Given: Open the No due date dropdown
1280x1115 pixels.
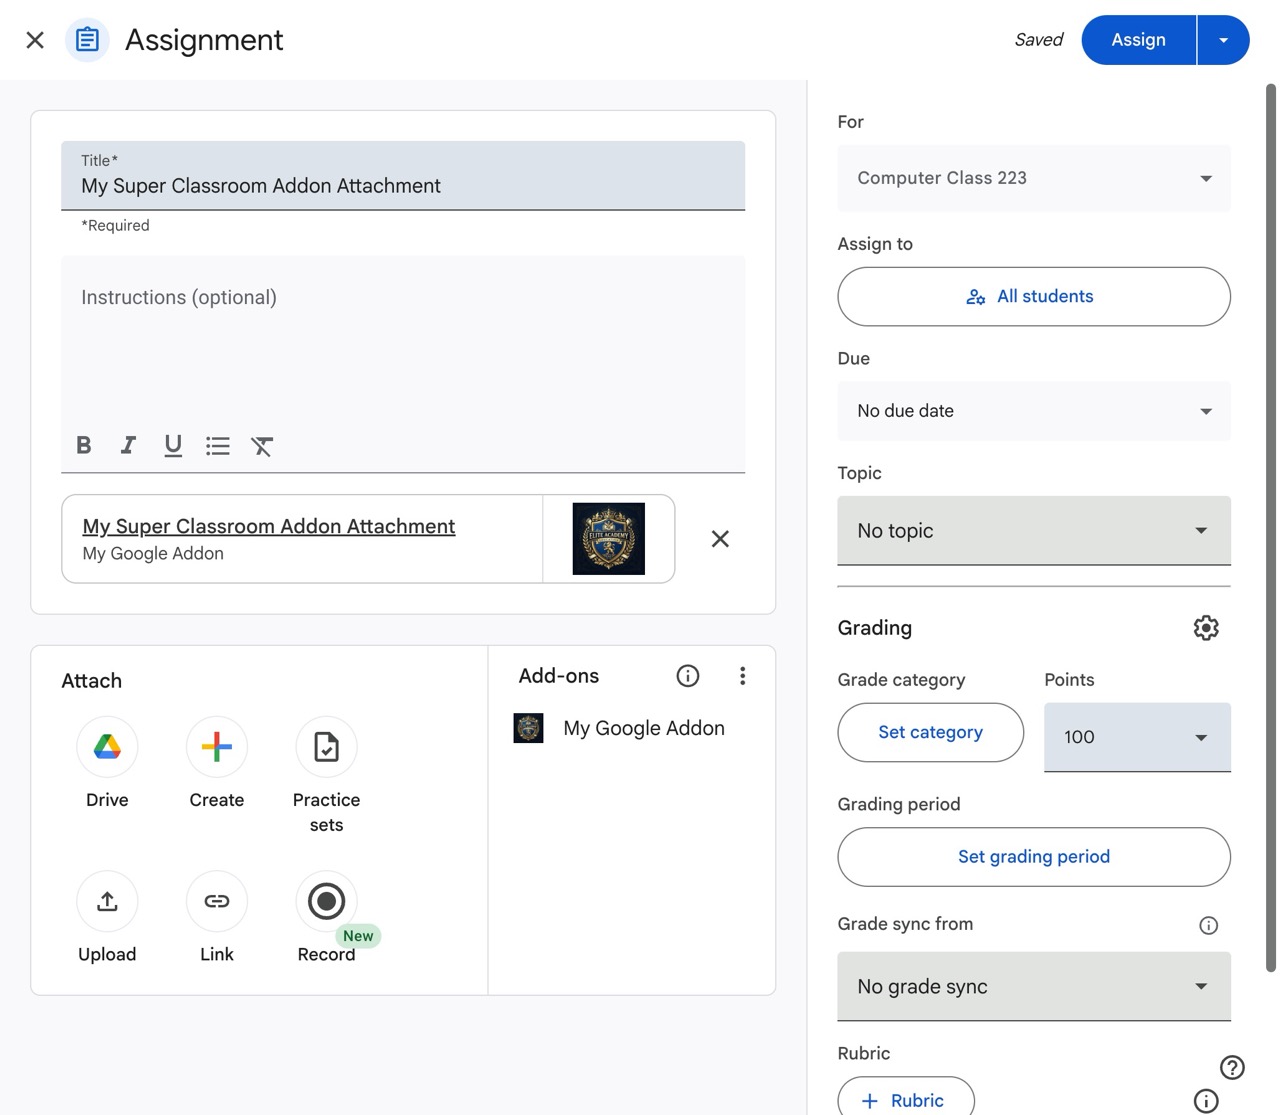Looking at the screenshot, I should (1033, 411).
